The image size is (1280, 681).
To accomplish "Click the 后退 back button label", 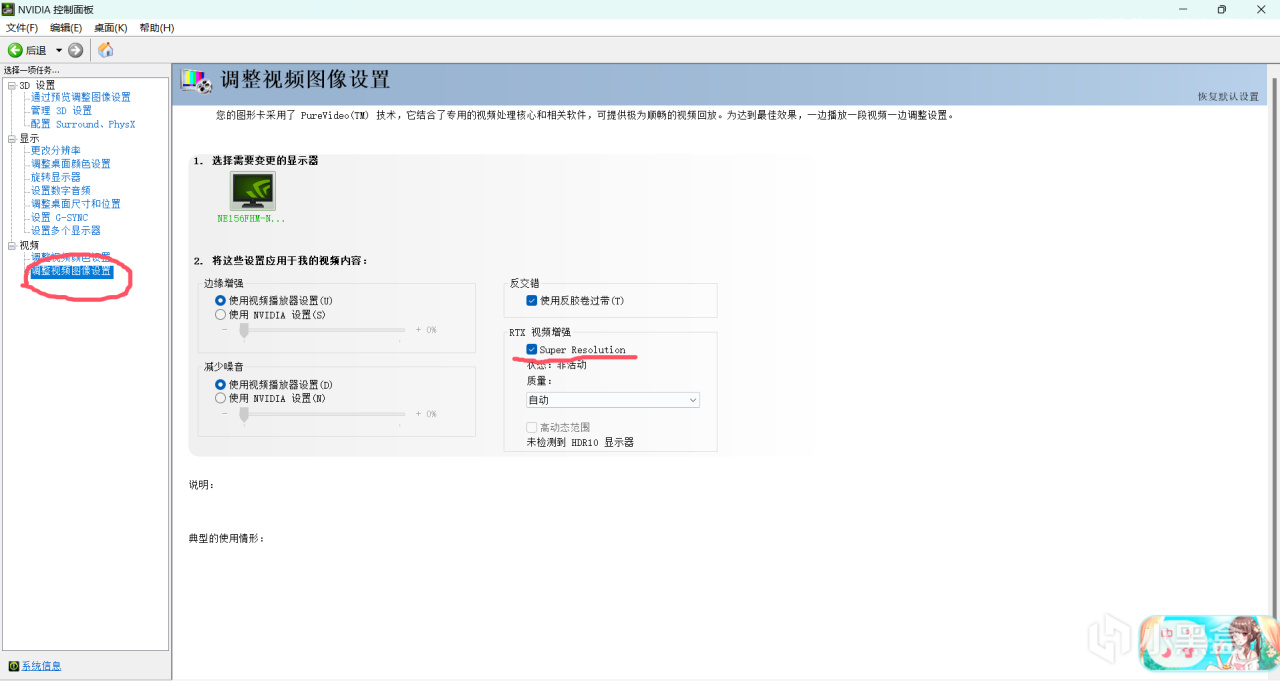I will click(36, 50).
